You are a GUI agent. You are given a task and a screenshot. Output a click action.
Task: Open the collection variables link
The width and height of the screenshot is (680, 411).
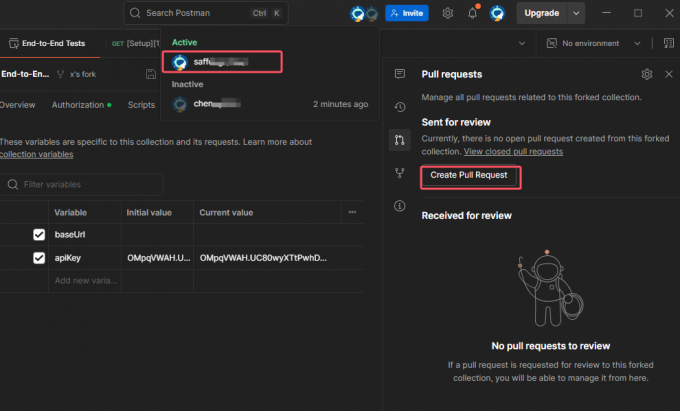(x=36, y=154)
